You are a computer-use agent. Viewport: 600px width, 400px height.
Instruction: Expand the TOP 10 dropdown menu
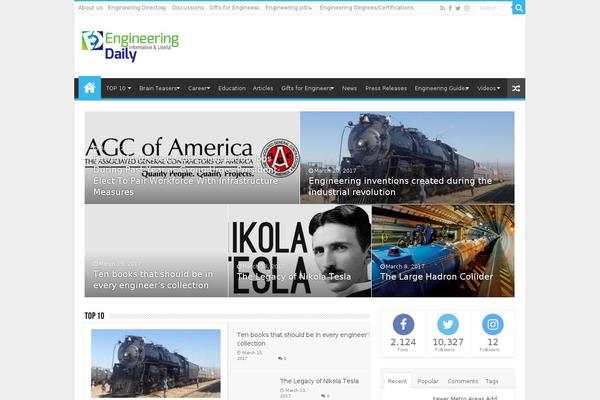click(118, 88)
